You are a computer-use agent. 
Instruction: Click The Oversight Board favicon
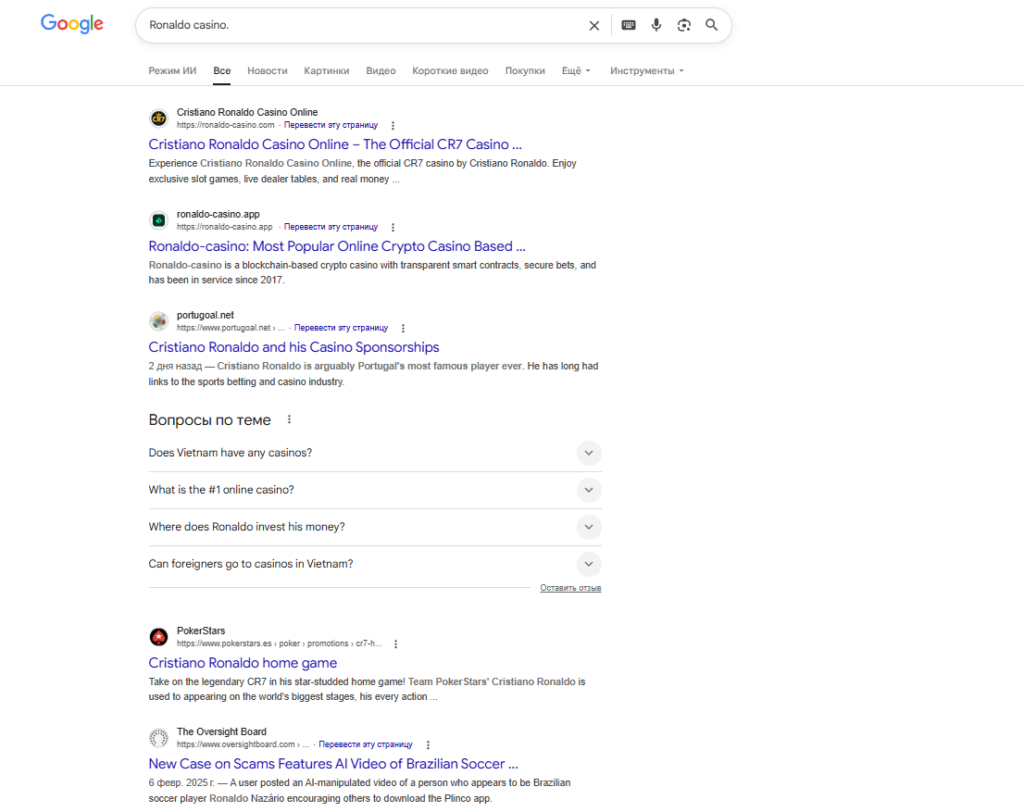coord(159,738)
